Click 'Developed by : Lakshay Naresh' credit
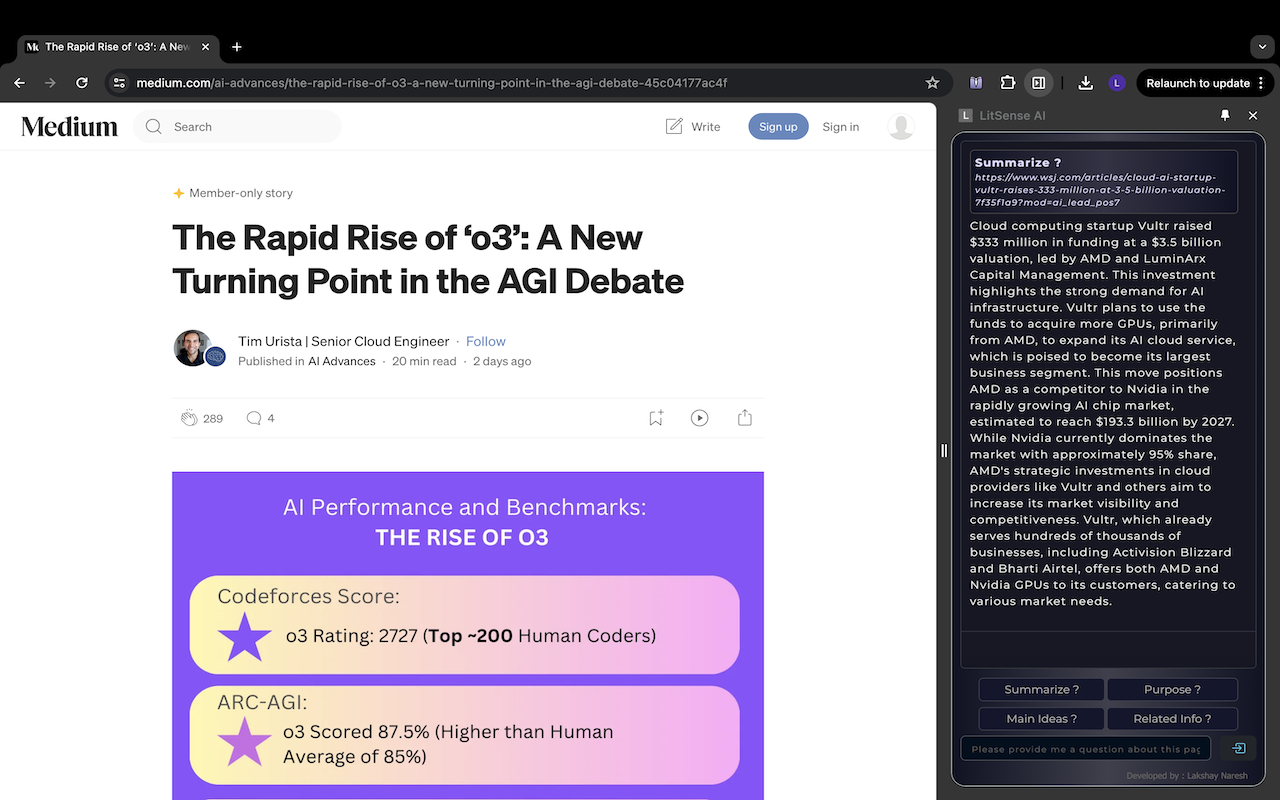The width and height of the screenshot is (1280, 800). click(x=1189, y=776)
